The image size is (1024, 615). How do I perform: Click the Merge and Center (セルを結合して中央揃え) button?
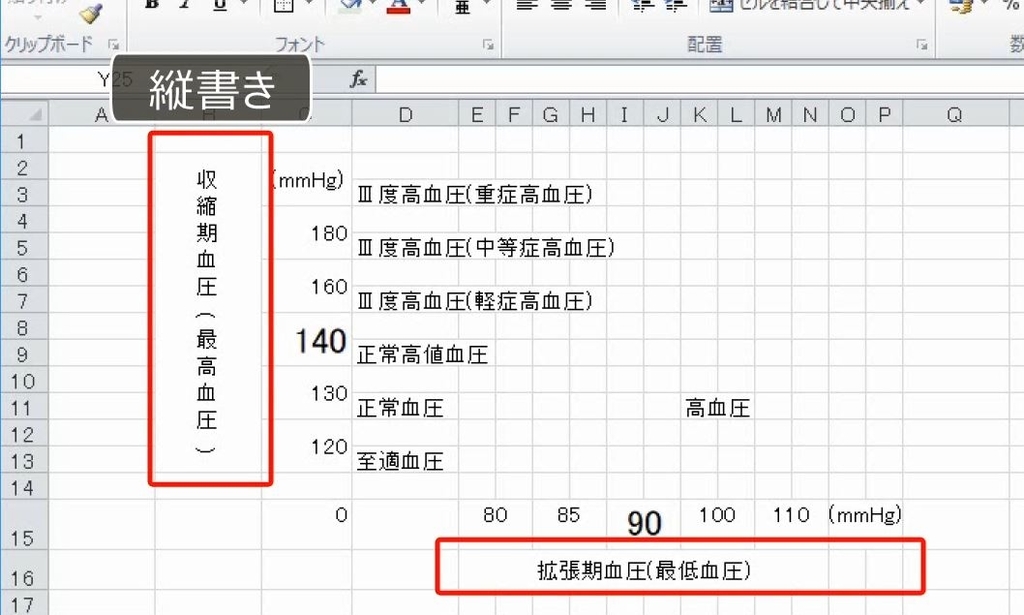(810, 5)
